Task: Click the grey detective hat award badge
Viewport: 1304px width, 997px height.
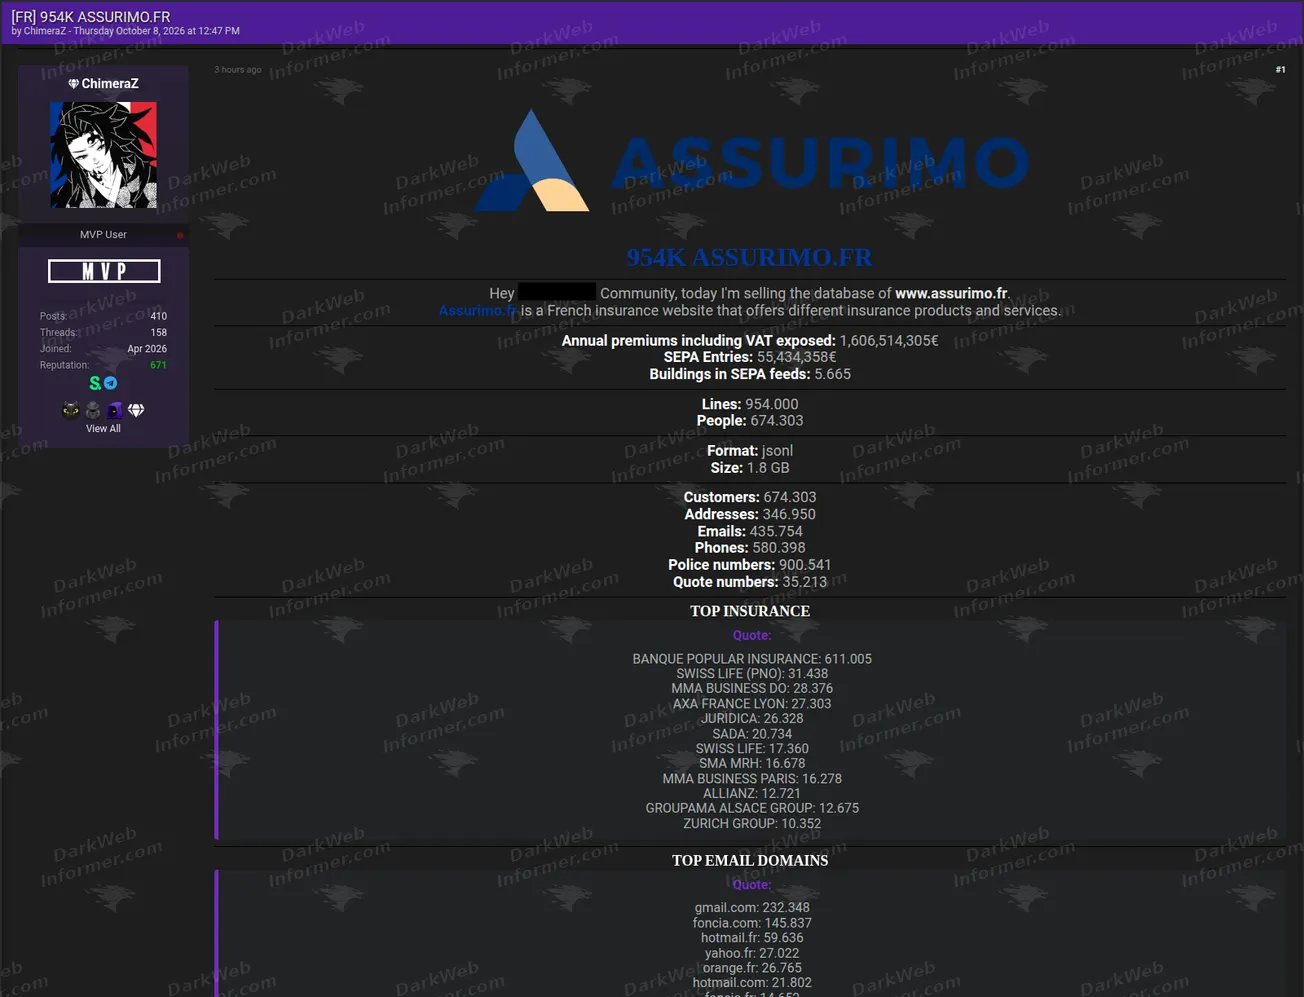Action: tap(93, 410)
